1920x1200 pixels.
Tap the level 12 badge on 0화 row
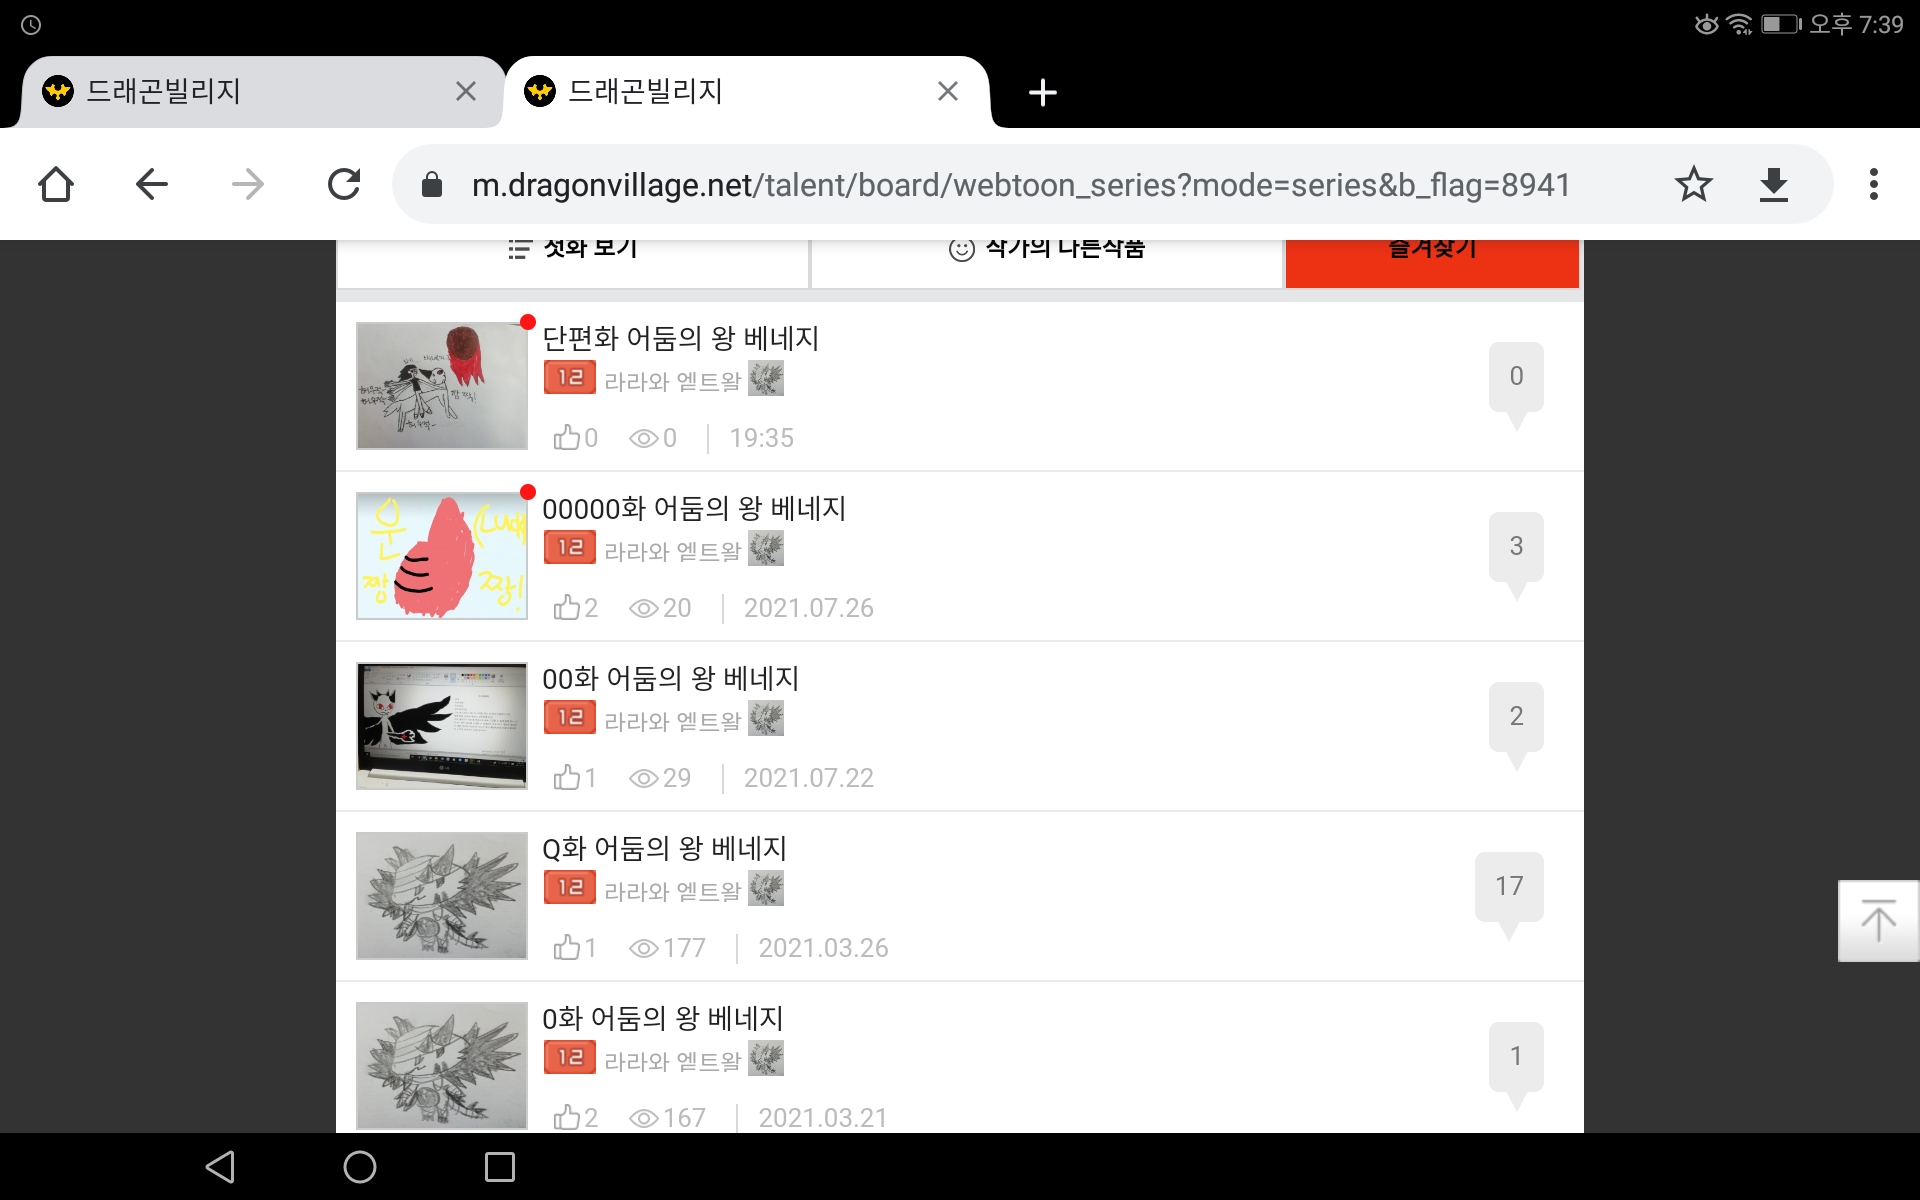570,1057
